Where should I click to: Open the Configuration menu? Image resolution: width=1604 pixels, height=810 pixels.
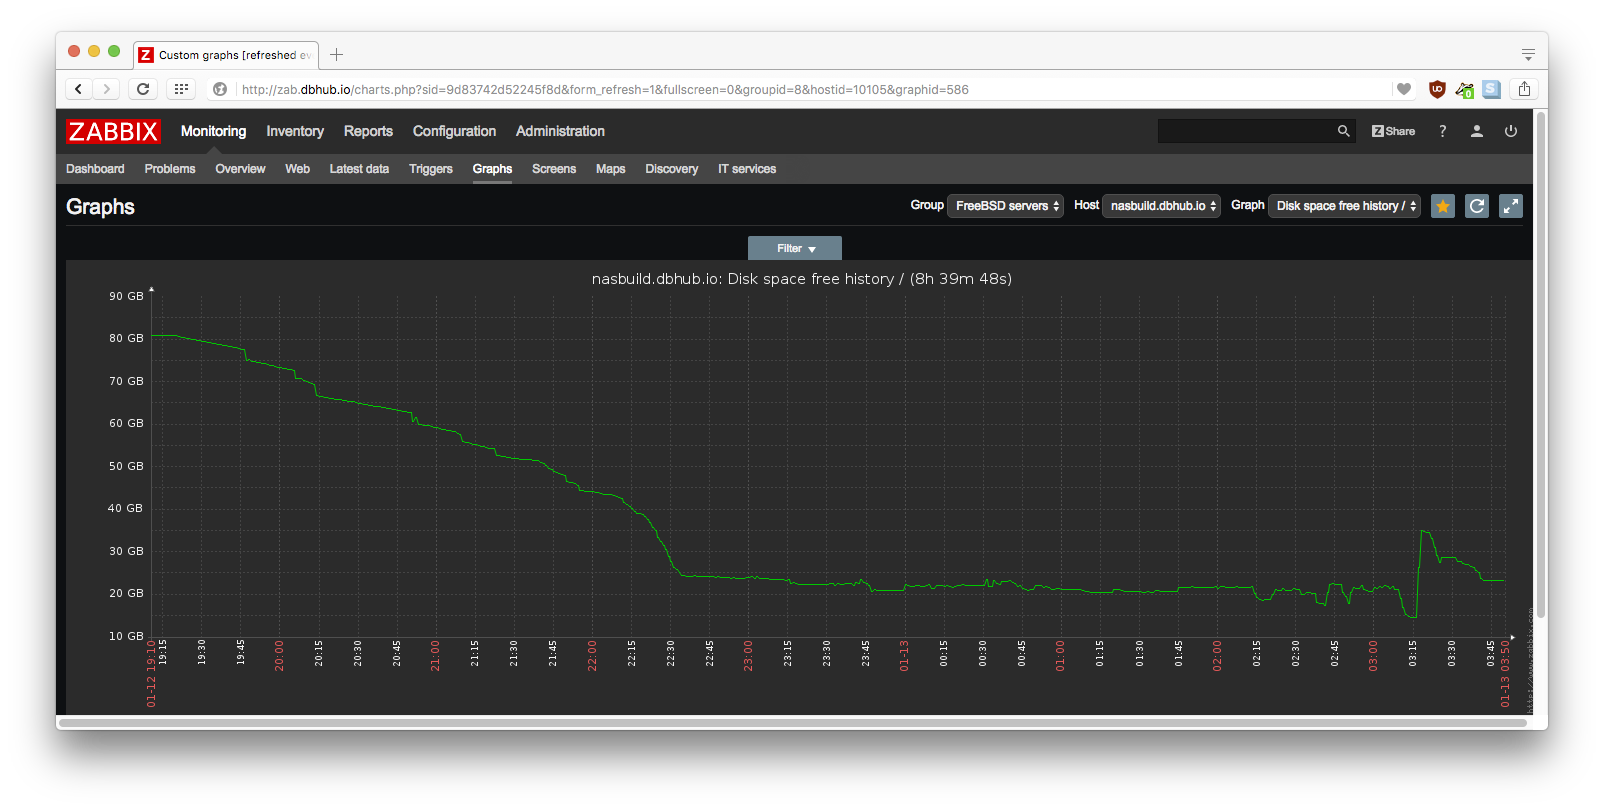click(454, 131)
